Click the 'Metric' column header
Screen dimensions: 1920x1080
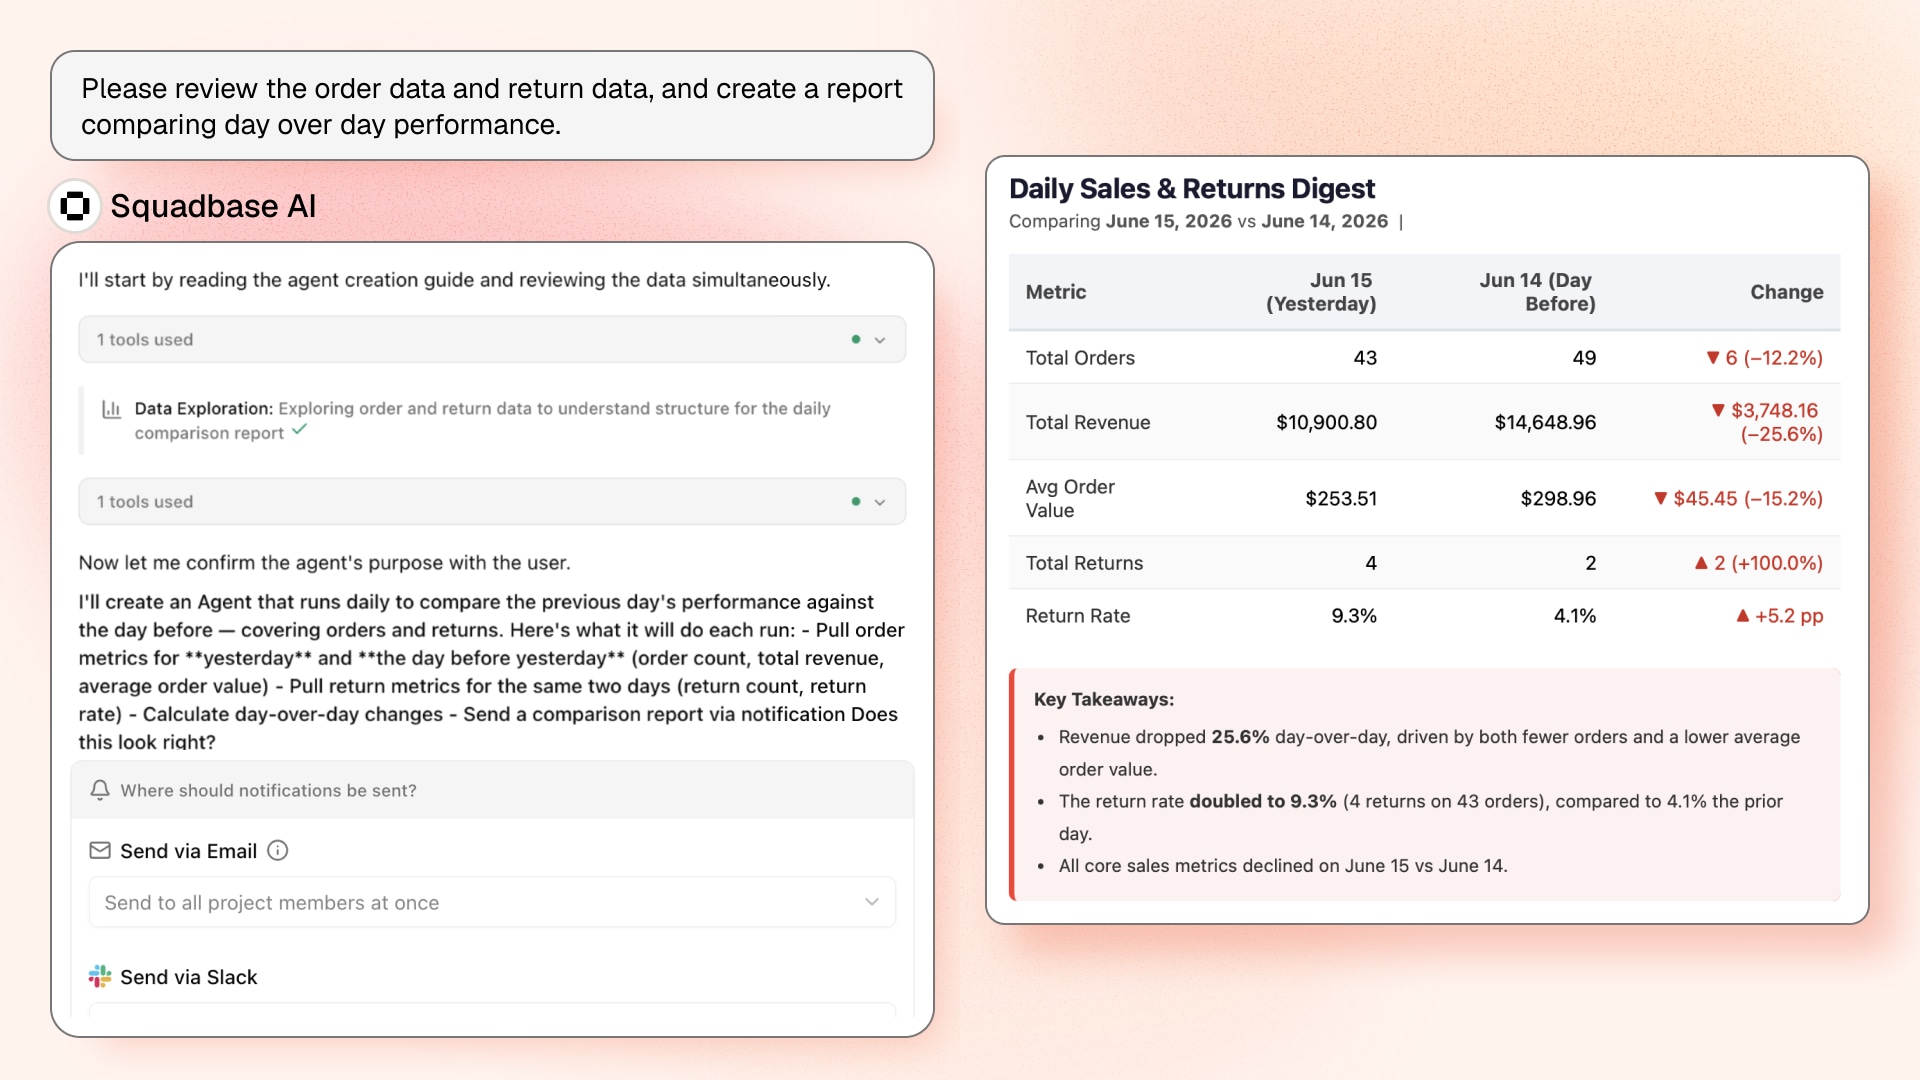click(1056, 292)
